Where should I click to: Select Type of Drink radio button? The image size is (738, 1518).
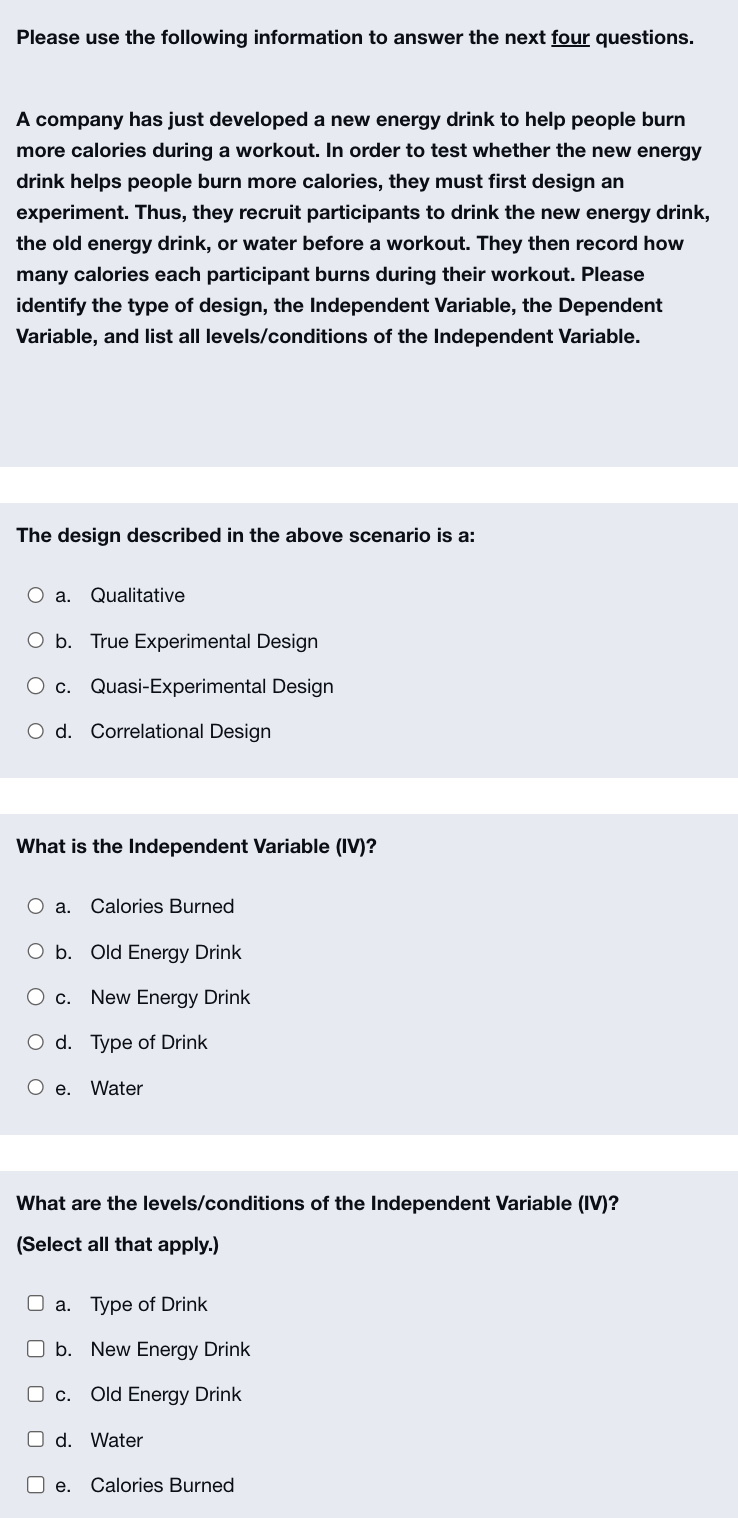[36, 1043]
